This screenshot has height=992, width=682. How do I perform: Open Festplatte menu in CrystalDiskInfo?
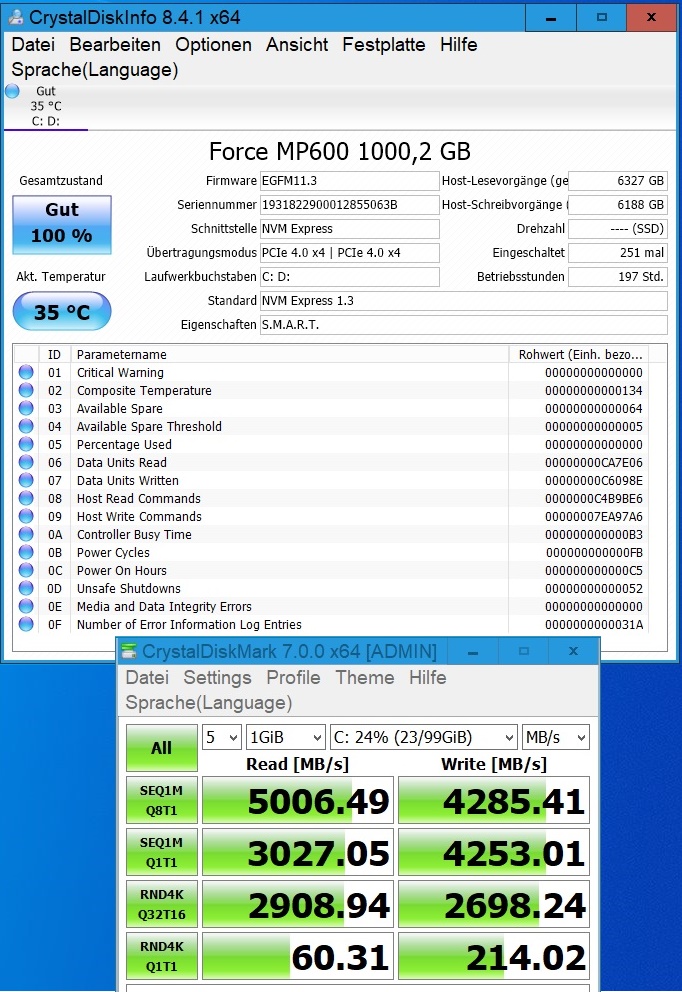(383, 45)
